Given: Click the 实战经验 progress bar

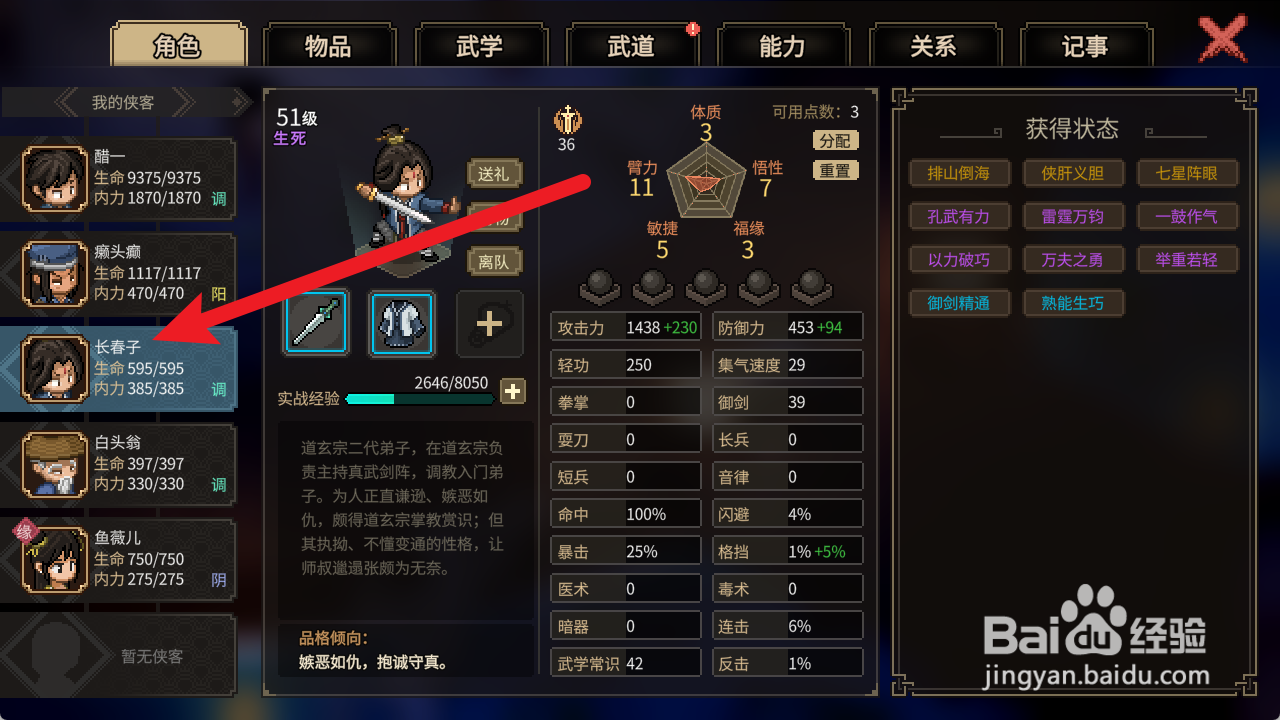Looking at the screenshot, I should point(420,399).
